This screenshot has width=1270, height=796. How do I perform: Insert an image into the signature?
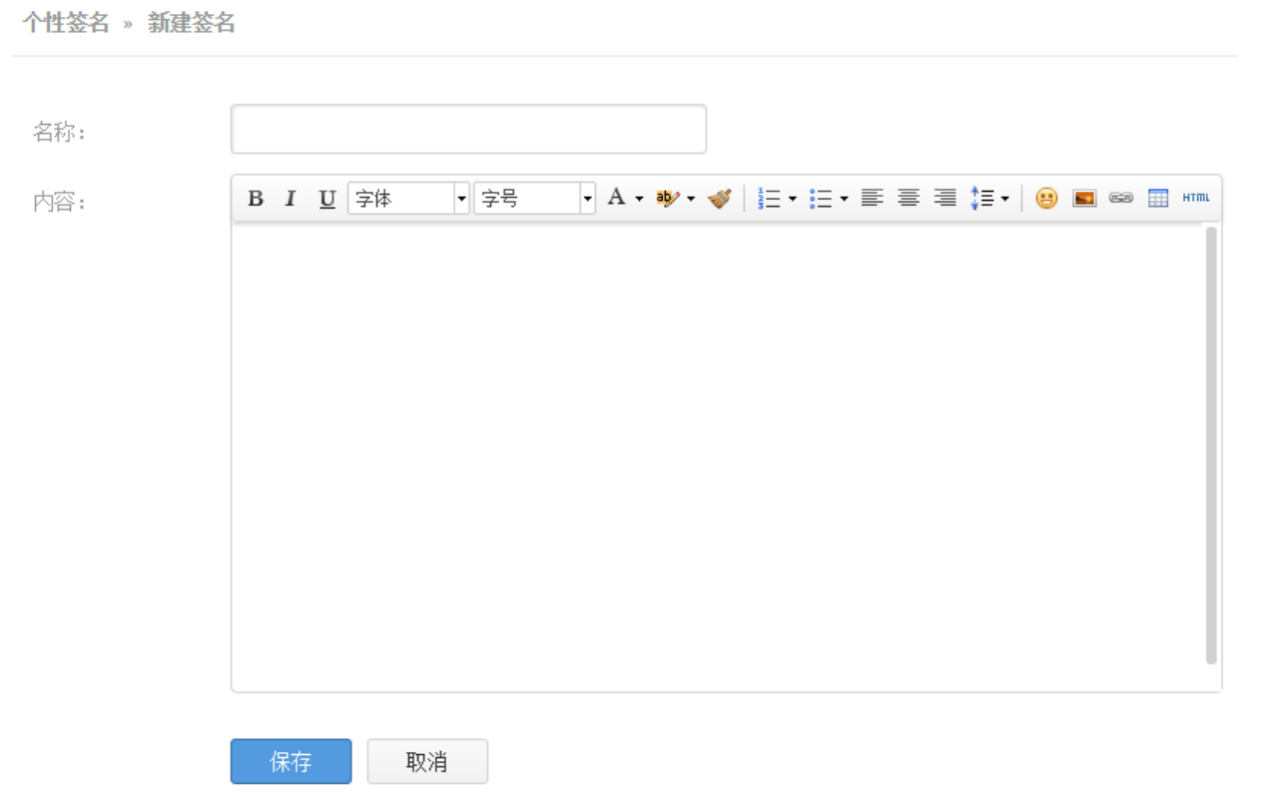(1084, 198)
